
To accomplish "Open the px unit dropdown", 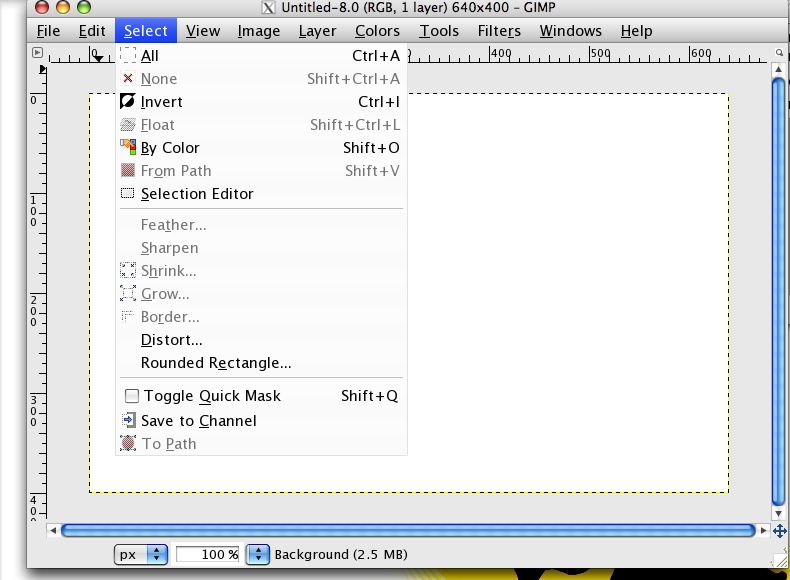I will [141, 555].
